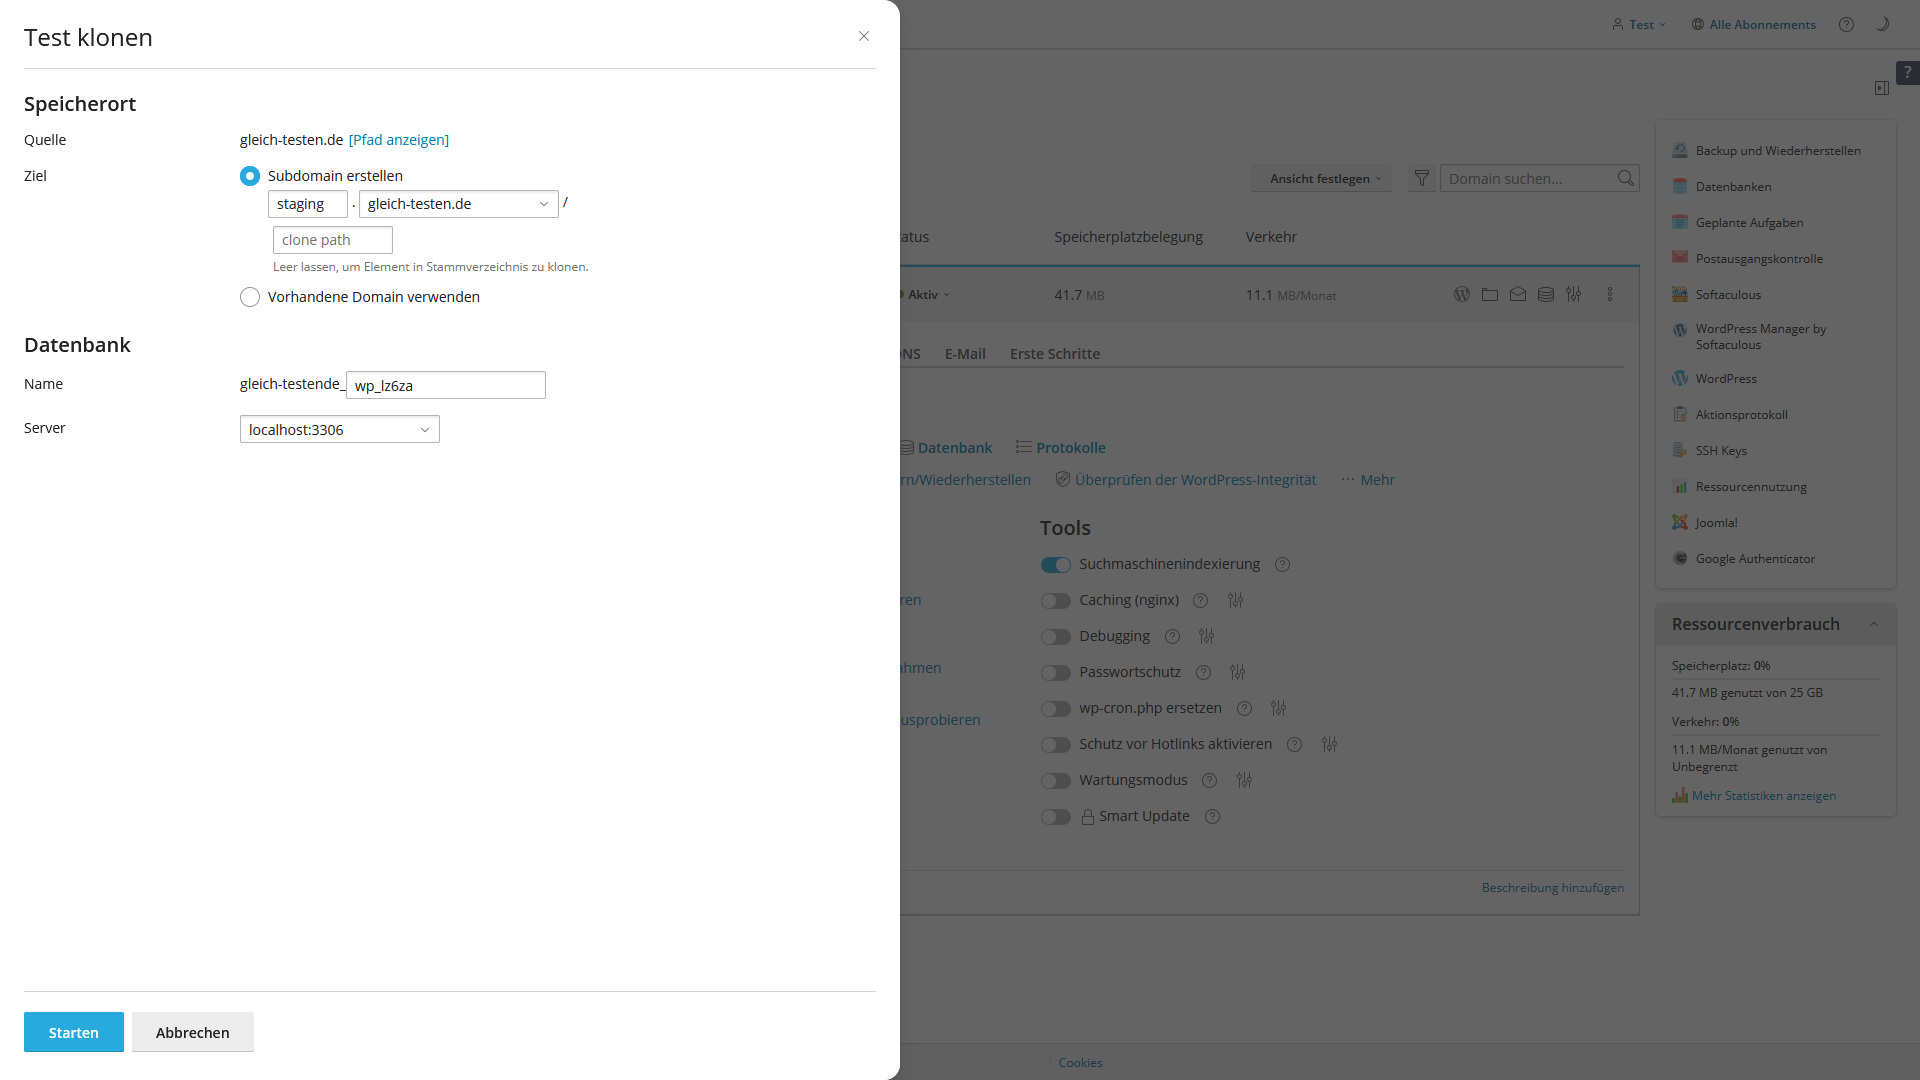1920x1080 pixels.
Task: Open Pfad anzeigen next to gleich-testen.de
Action: (x=398, y=139)
